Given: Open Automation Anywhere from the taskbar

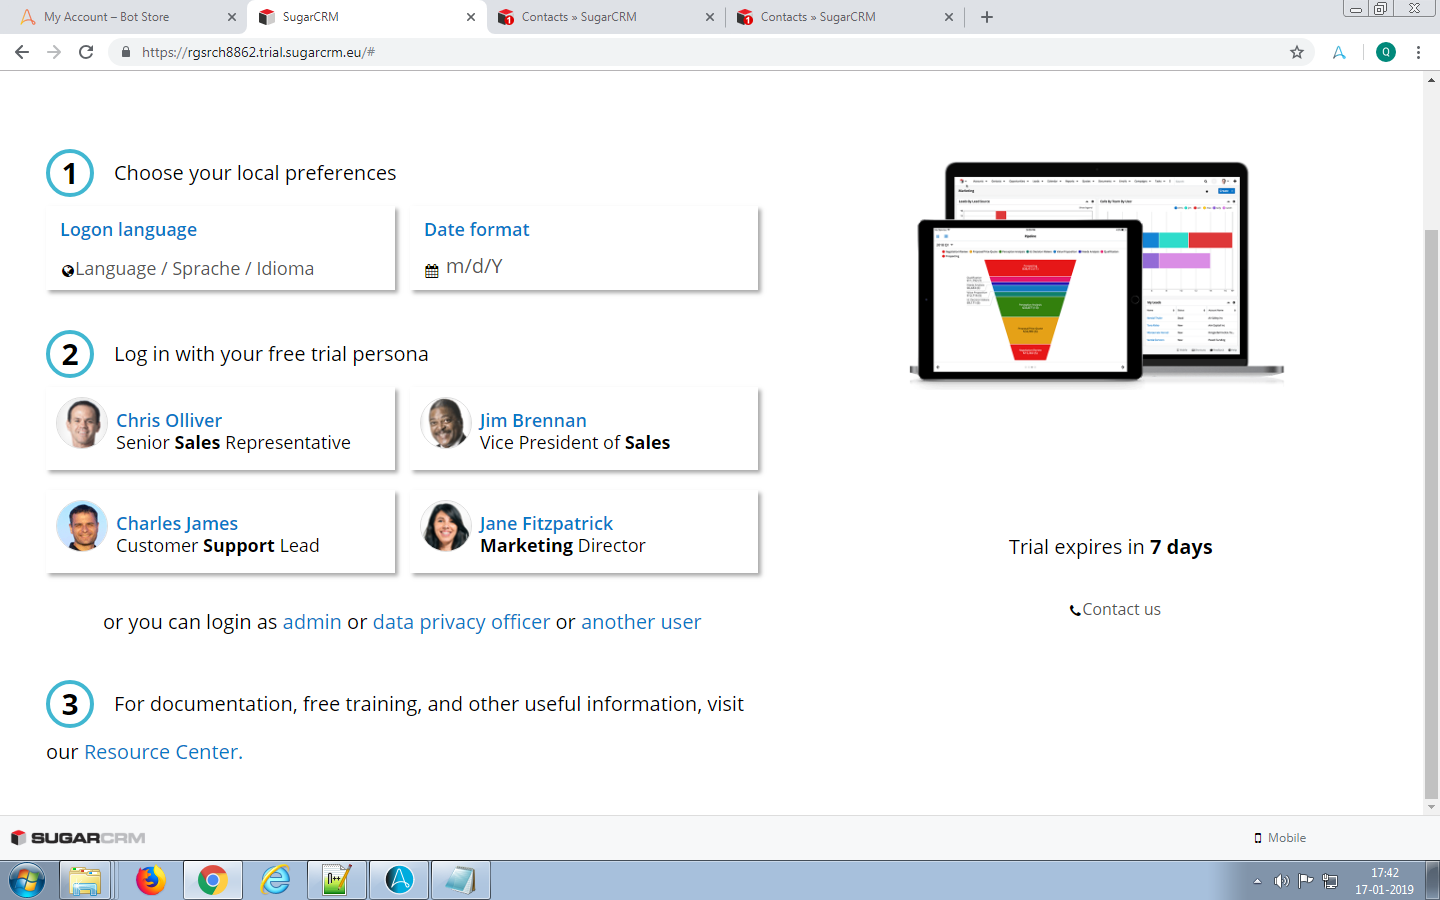Looking at the screenshot, I should [x=399, y=881].
